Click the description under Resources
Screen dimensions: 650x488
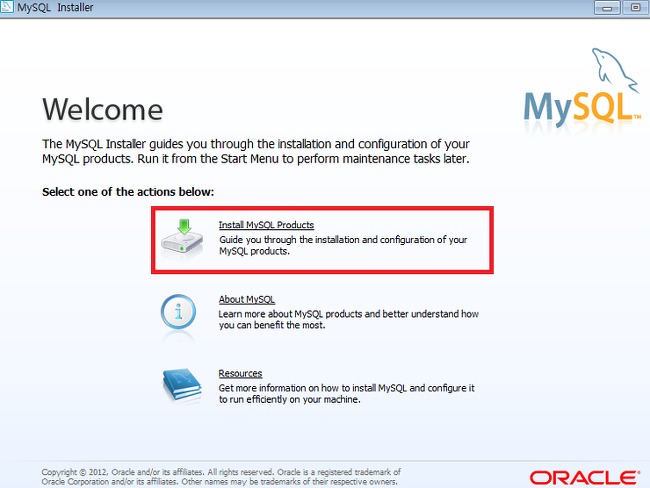coord(347,394)
